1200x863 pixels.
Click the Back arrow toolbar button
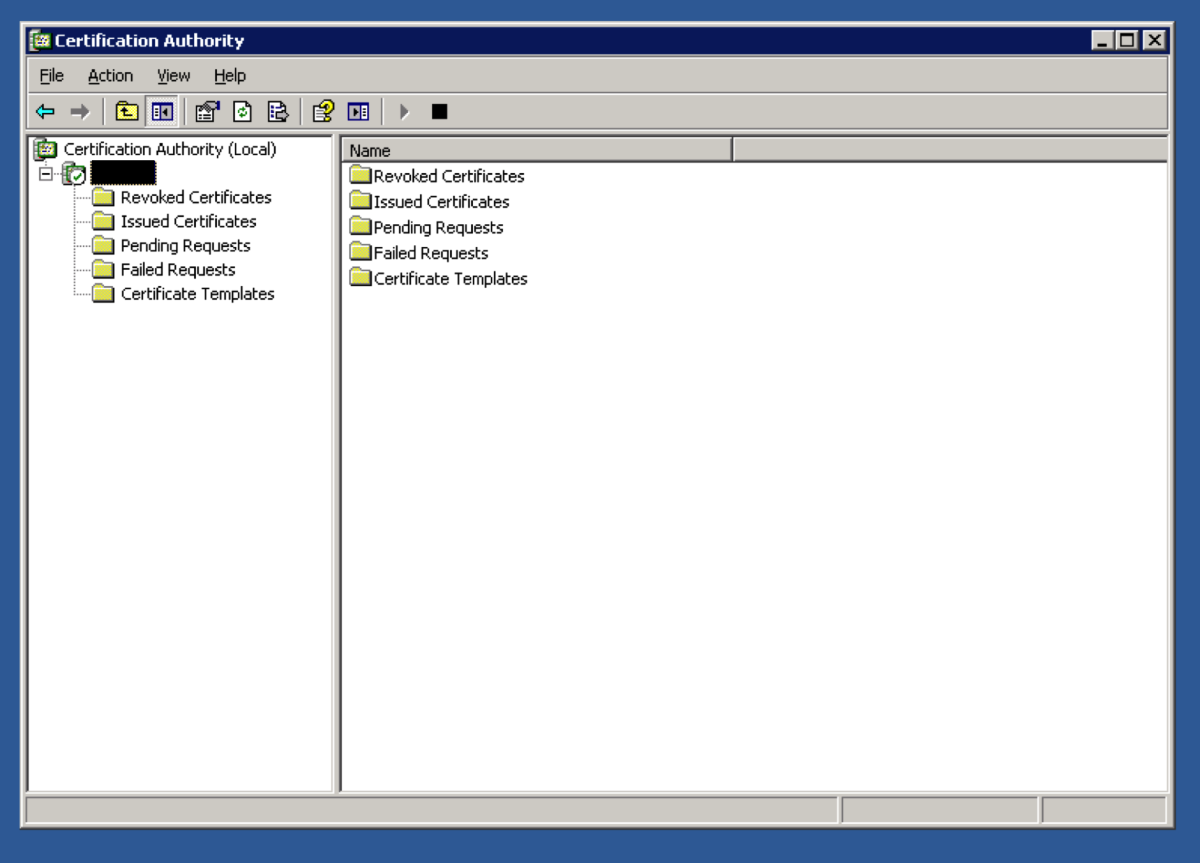click(45, 112)
